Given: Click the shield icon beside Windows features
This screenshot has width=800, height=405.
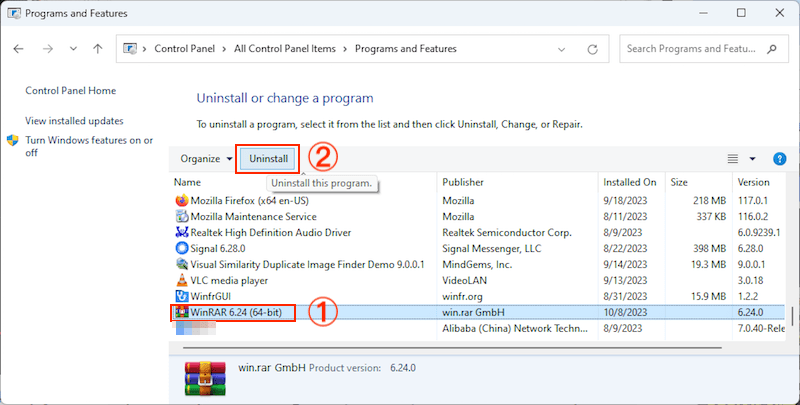Looking at the screenshot, I should 13,140.
